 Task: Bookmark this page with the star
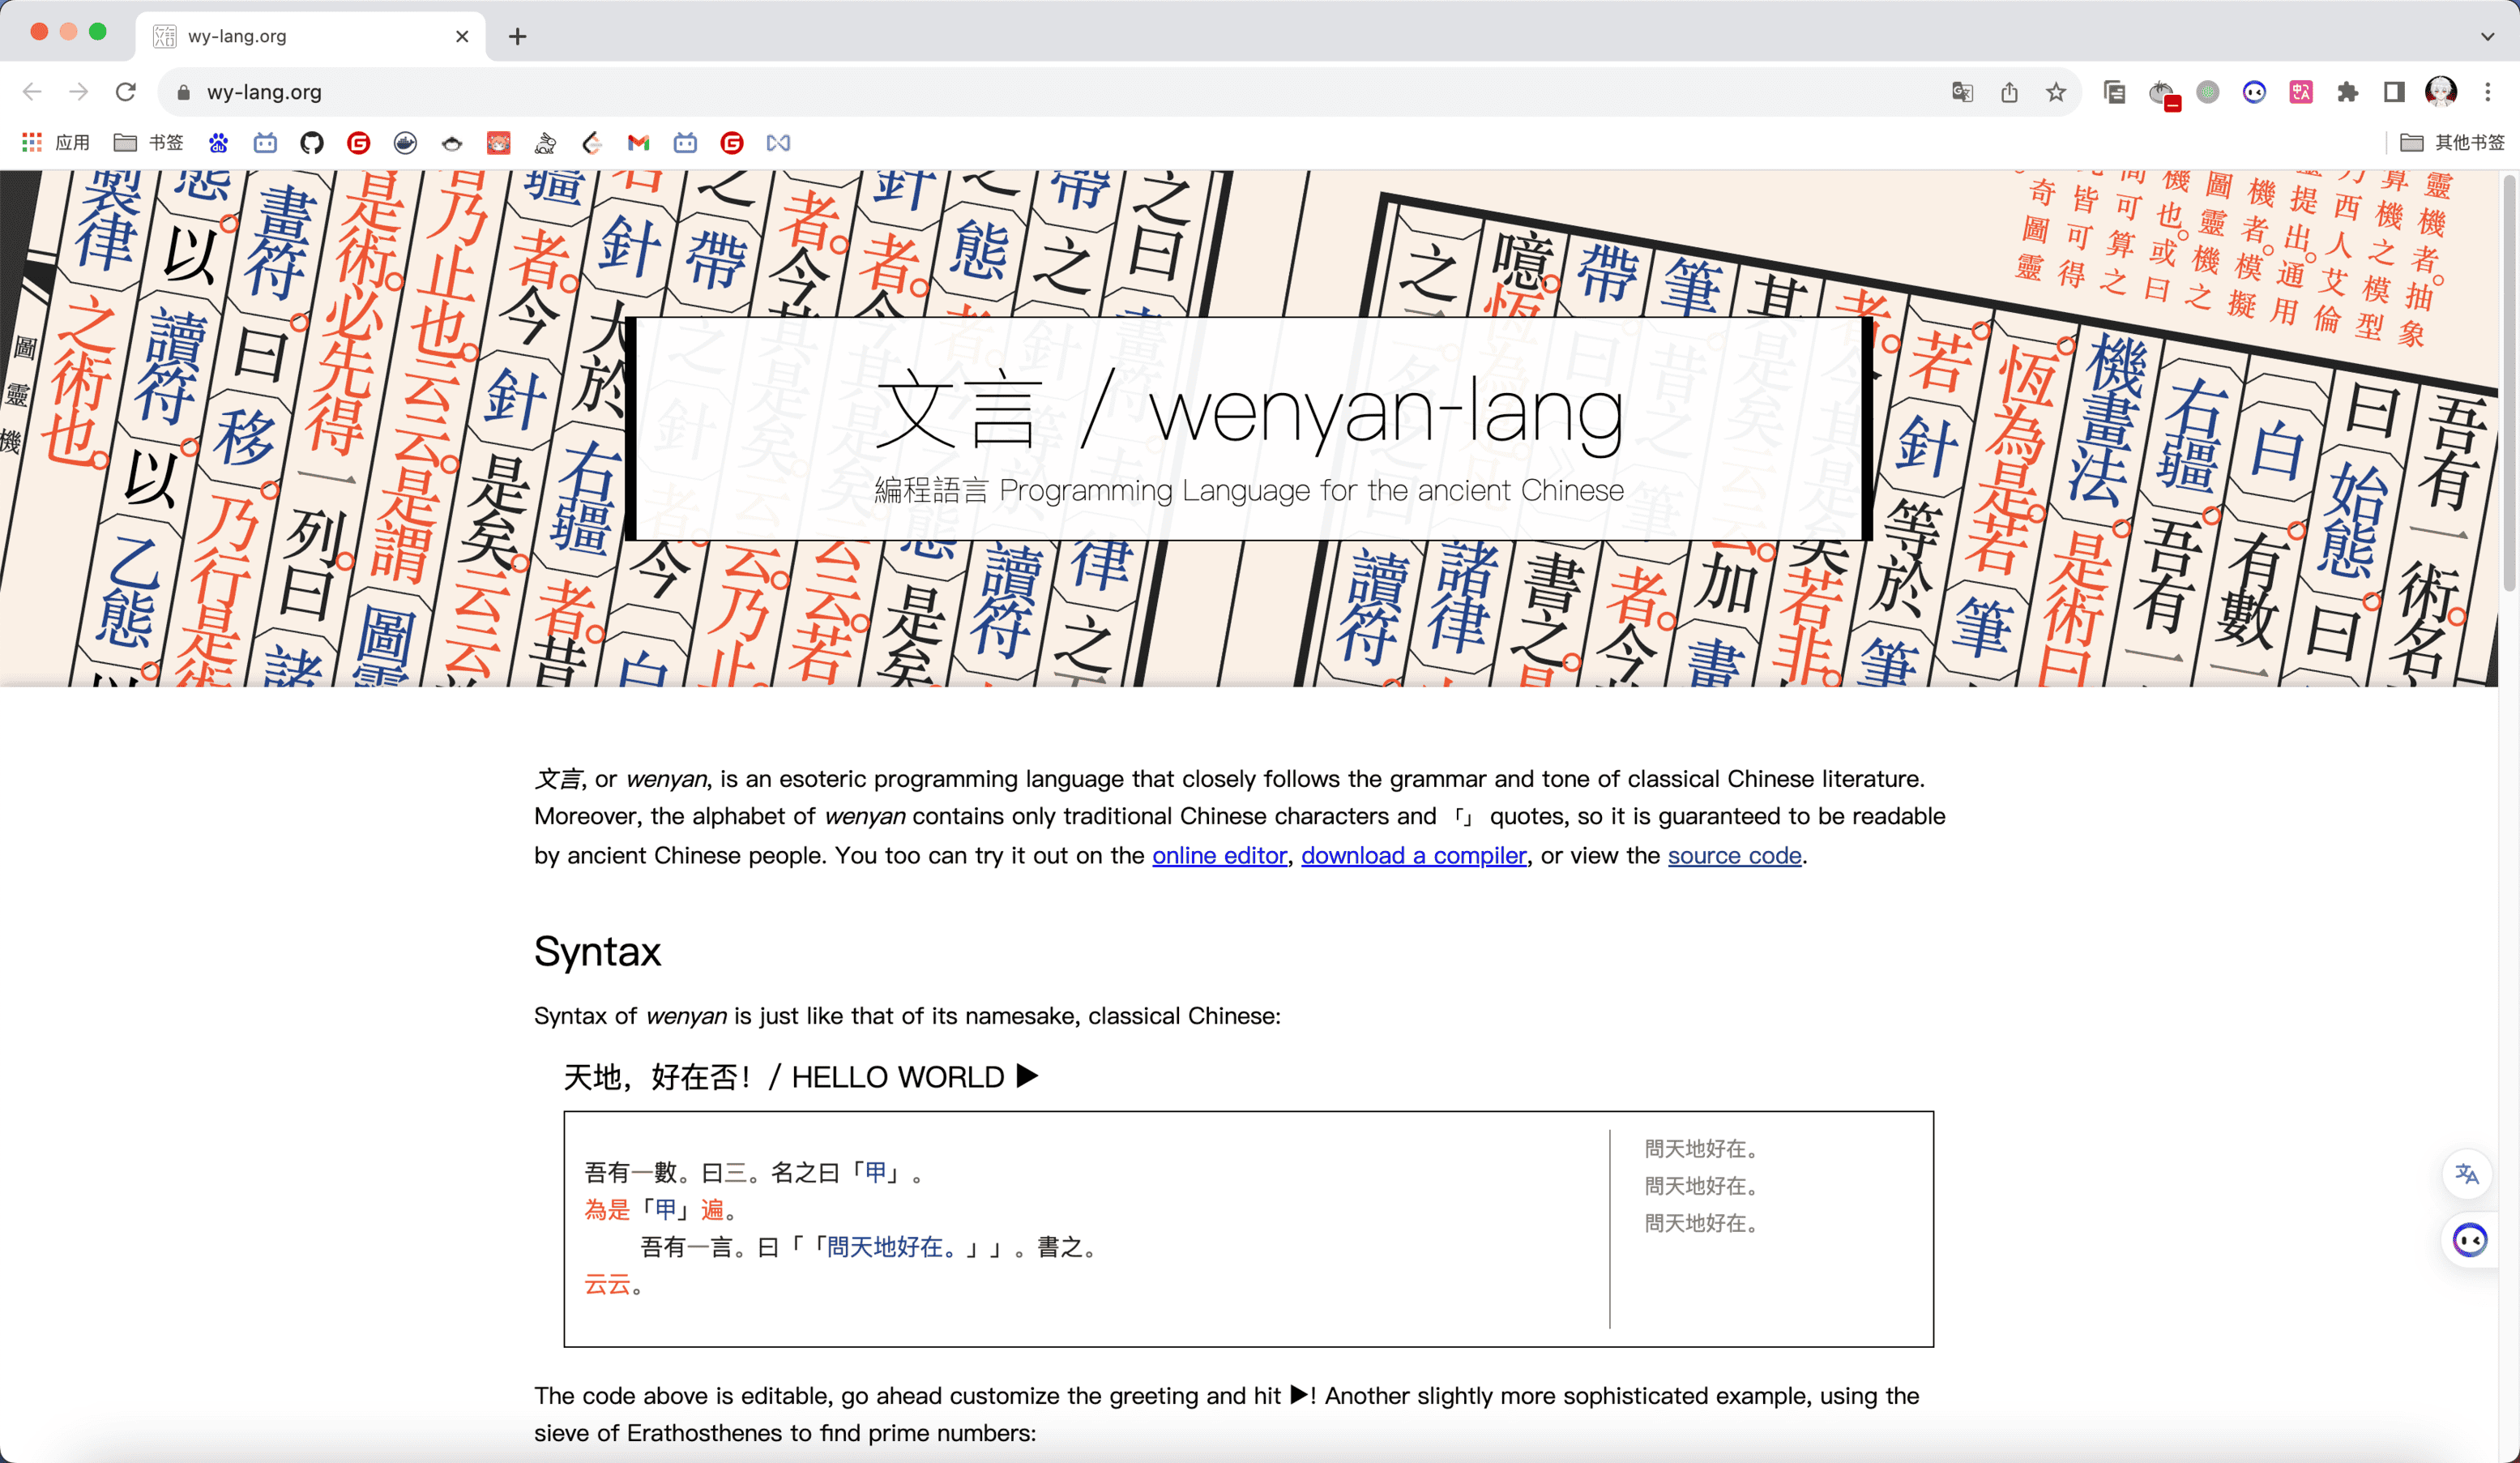coord(2056,92)
